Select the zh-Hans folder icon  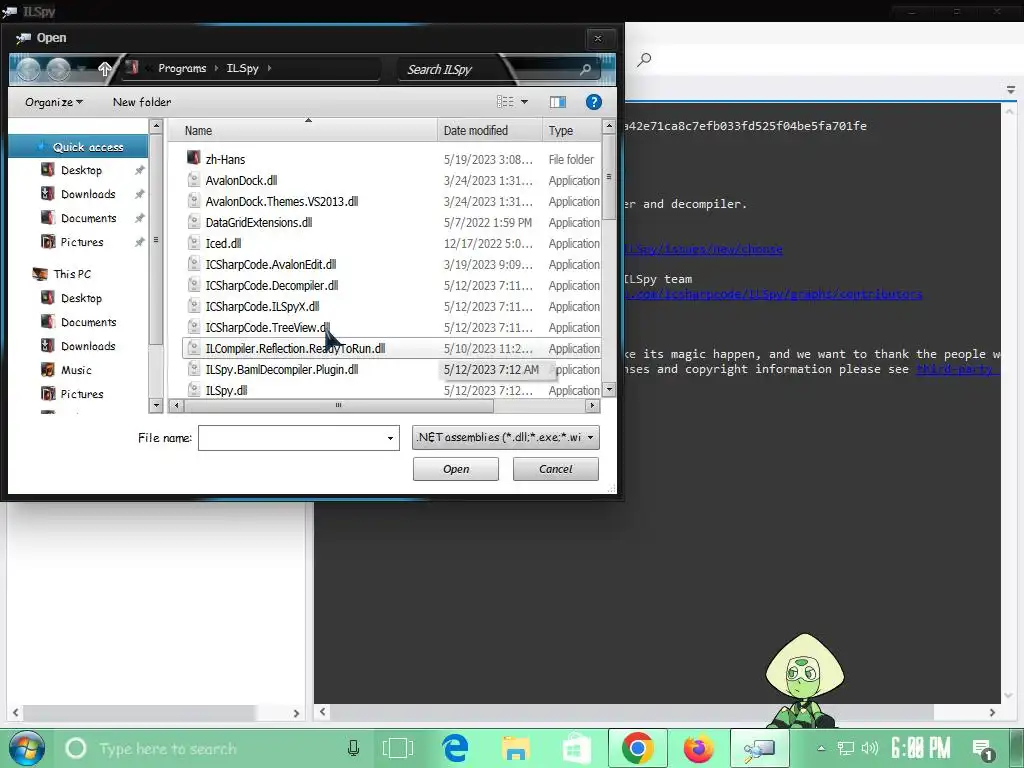(193, 158)
